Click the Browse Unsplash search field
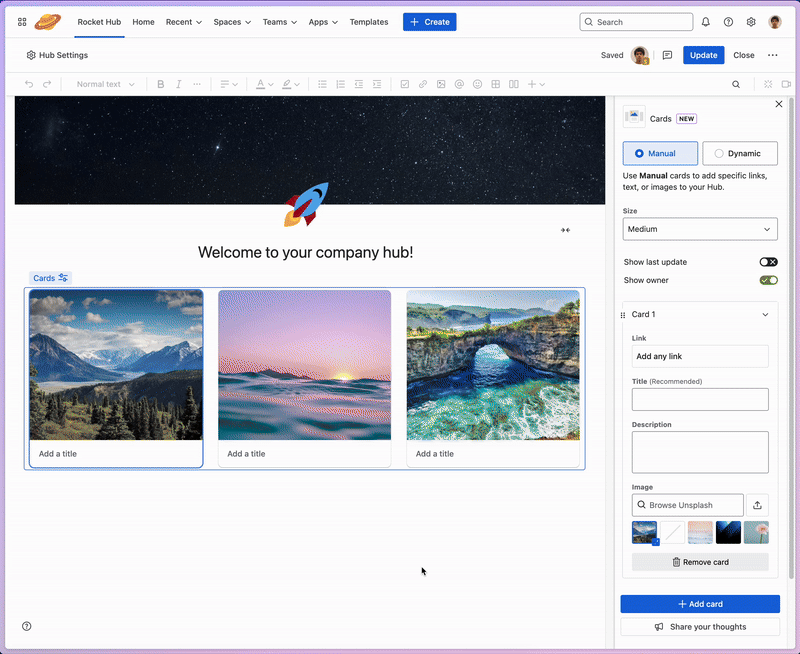This screenshot has width=800, height=654. coord(688,505)
